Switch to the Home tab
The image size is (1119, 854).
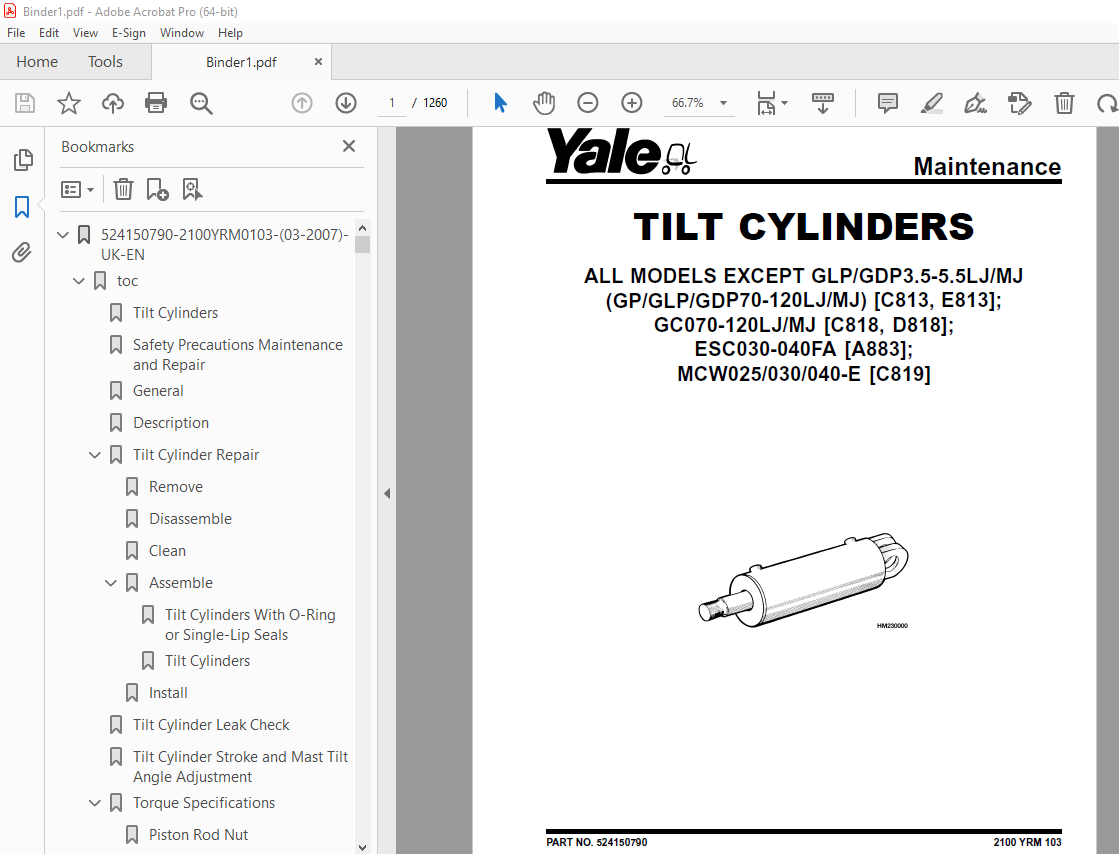point(37,62)
